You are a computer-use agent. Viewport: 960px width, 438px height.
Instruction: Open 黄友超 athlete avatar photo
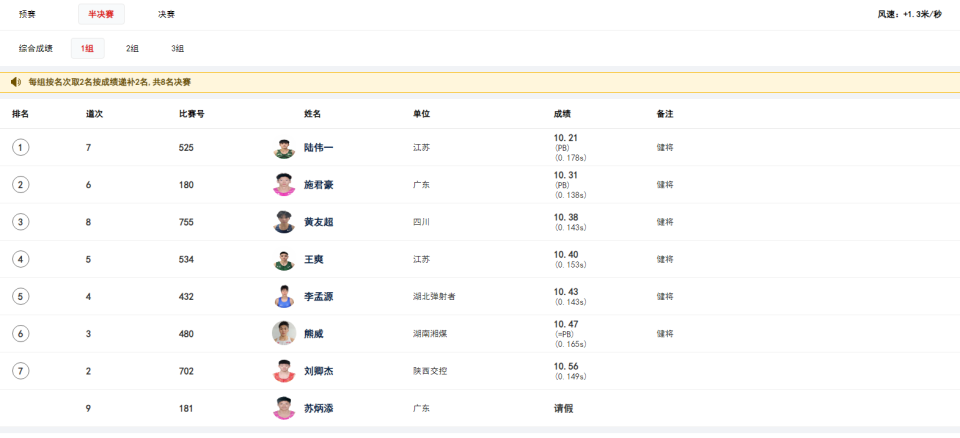pos(283,222)
